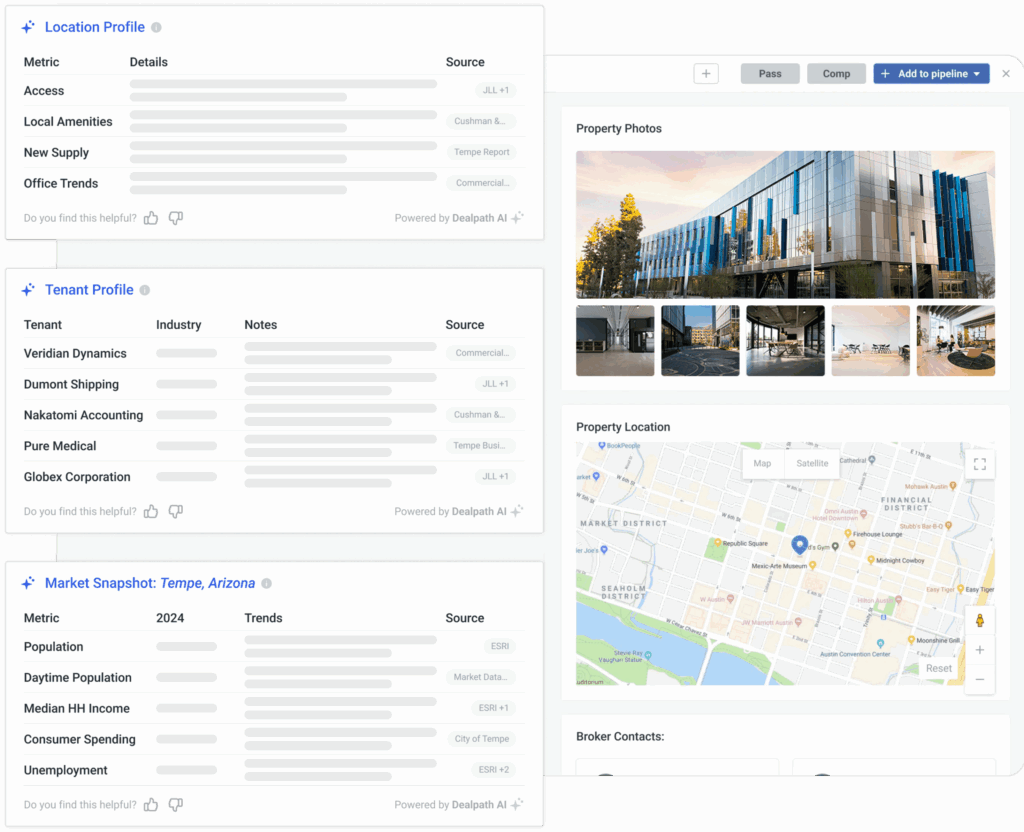Switch map to Satellite view
The width and height of the screenshot is (1024, 832).
point(812,464)
